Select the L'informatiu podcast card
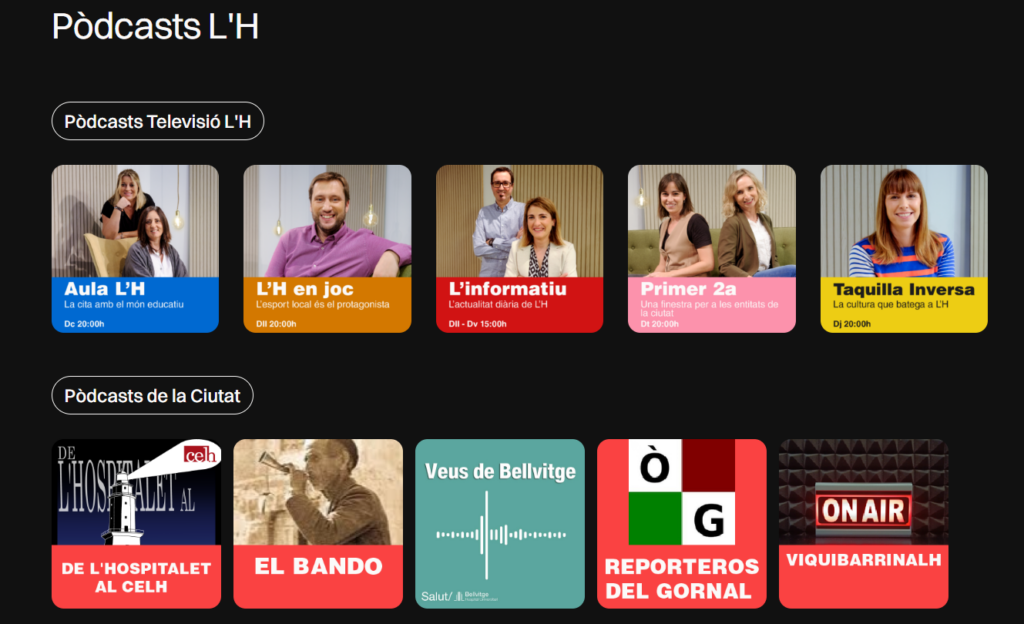Image resolution: width=1024 pixels, height=624 pixels. [520, 249]
